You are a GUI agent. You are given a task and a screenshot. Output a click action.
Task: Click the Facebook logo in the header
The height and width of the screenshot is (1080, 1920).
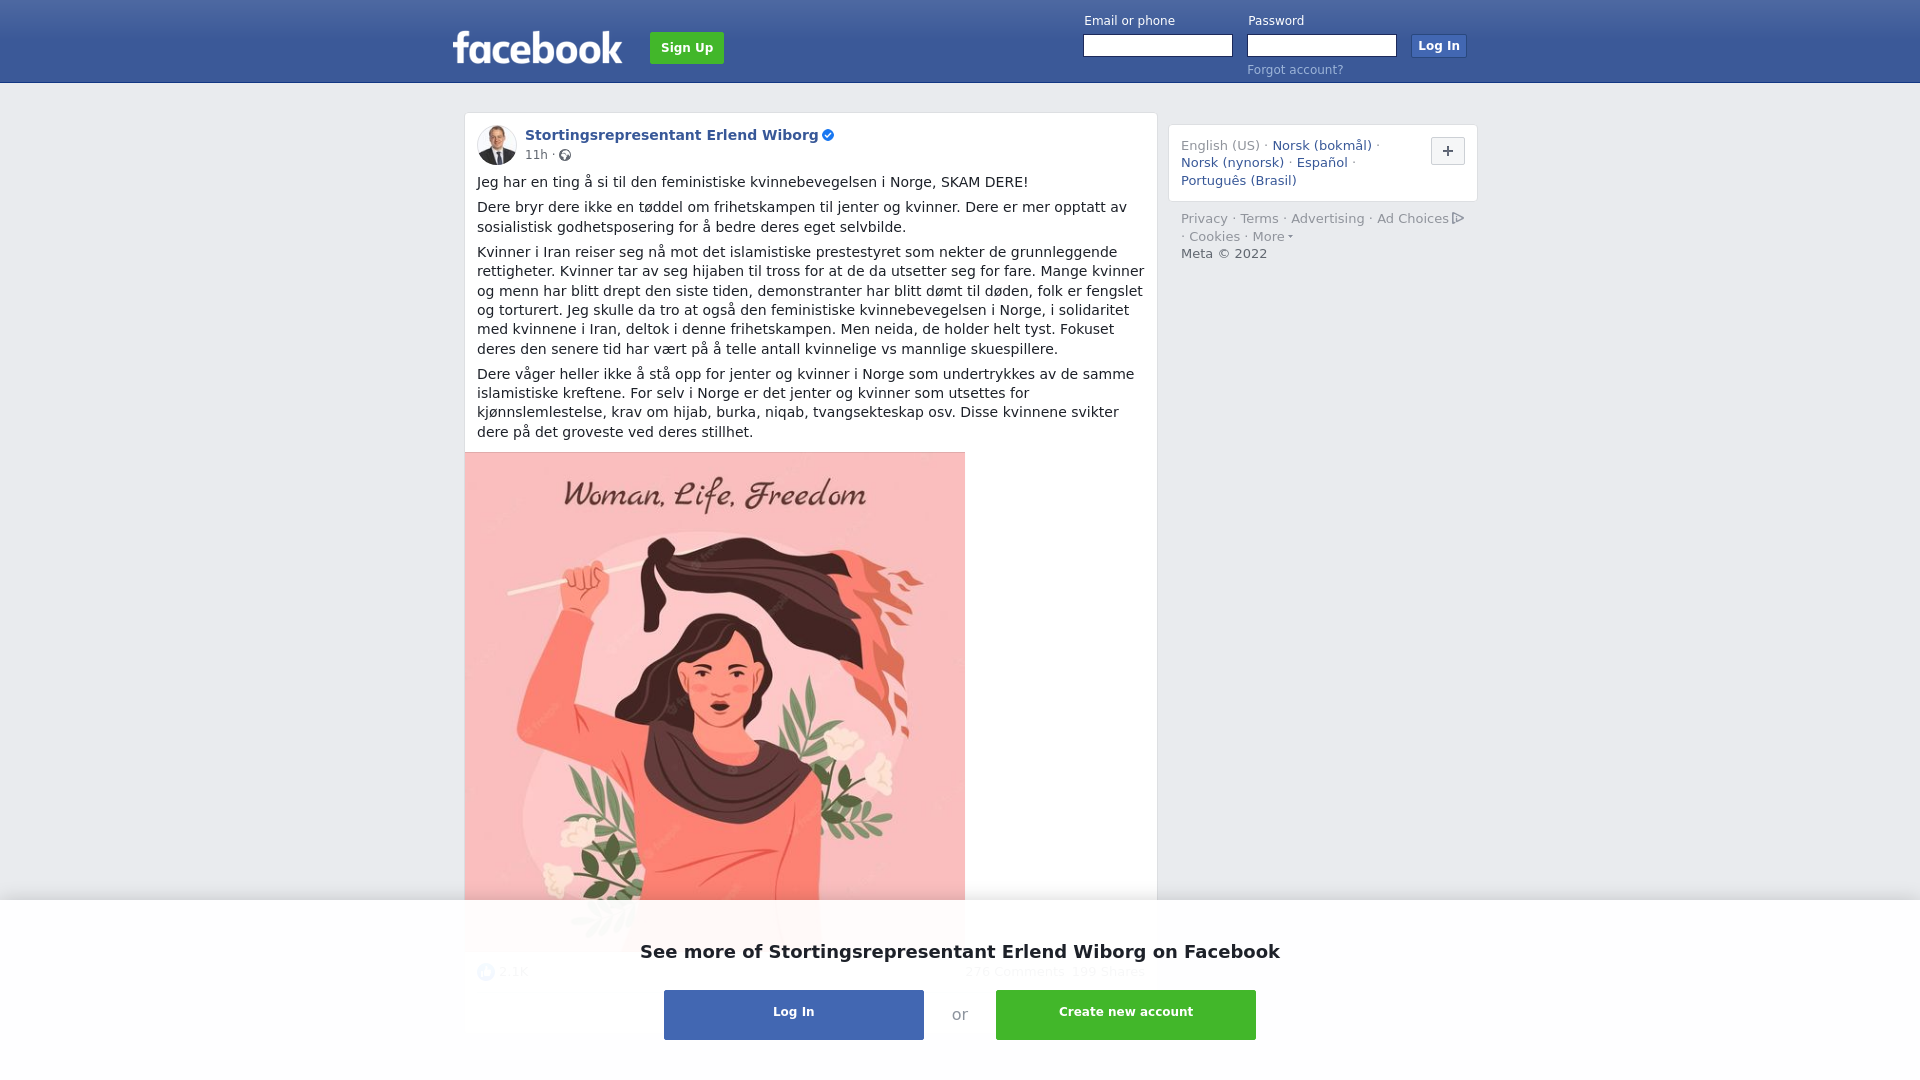[537, 48]
